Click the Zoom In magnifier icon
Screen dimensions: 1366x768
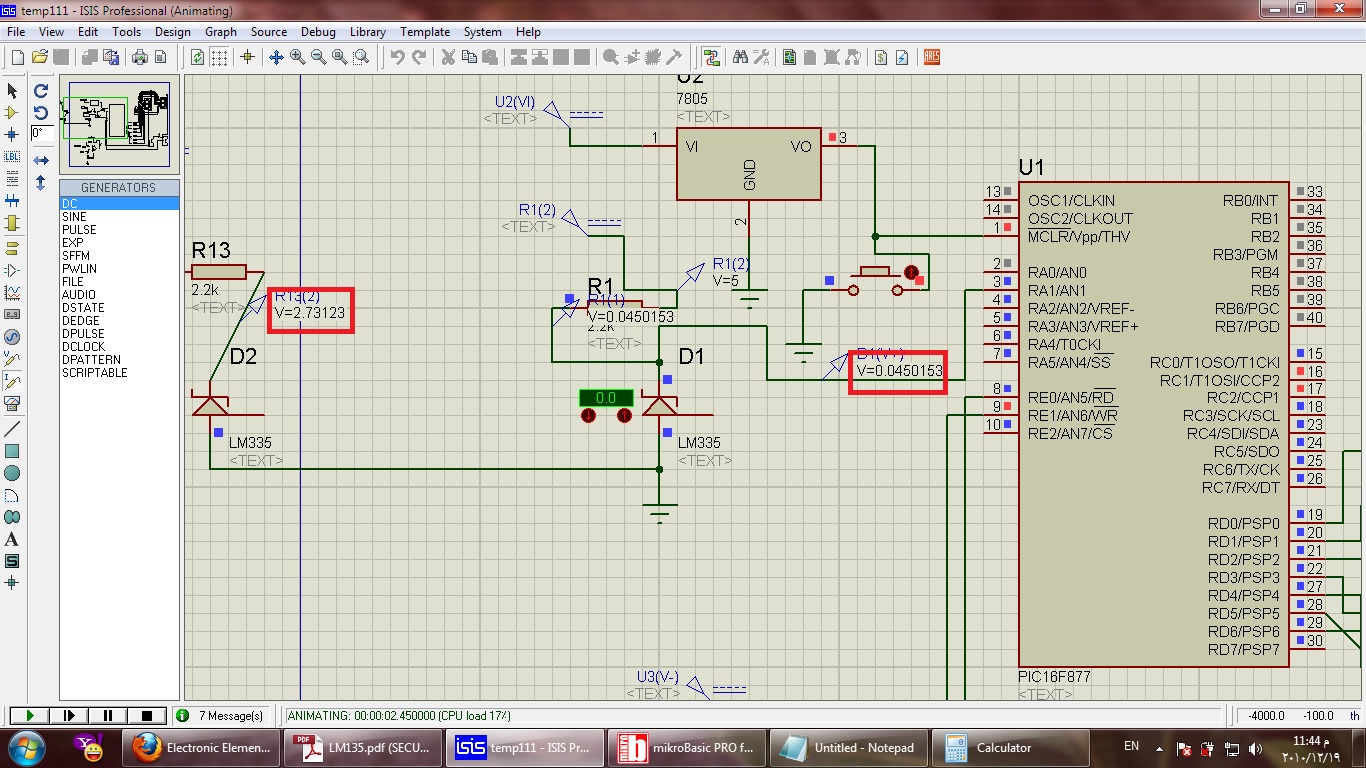click(297, 57)
